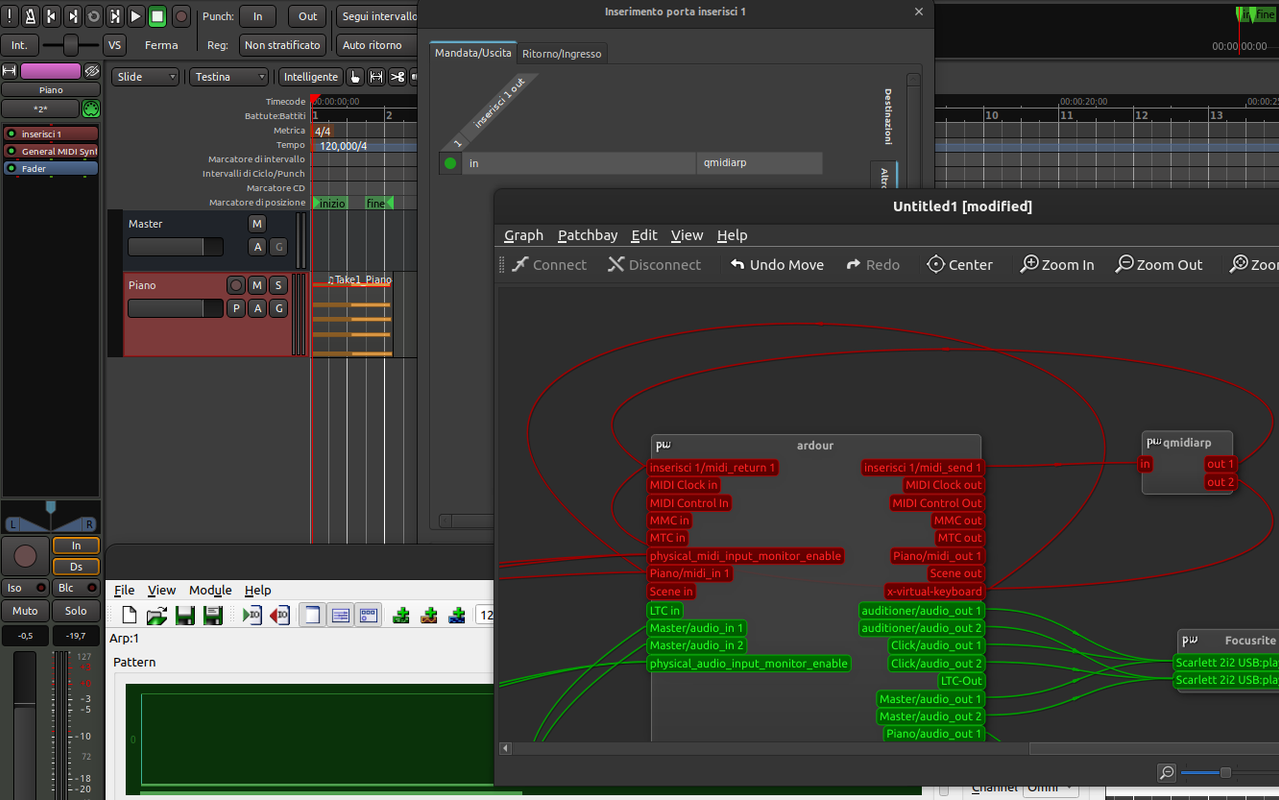Add a new Arp module icon
The image size is (1279, 800).
click(x=401, y=615)
